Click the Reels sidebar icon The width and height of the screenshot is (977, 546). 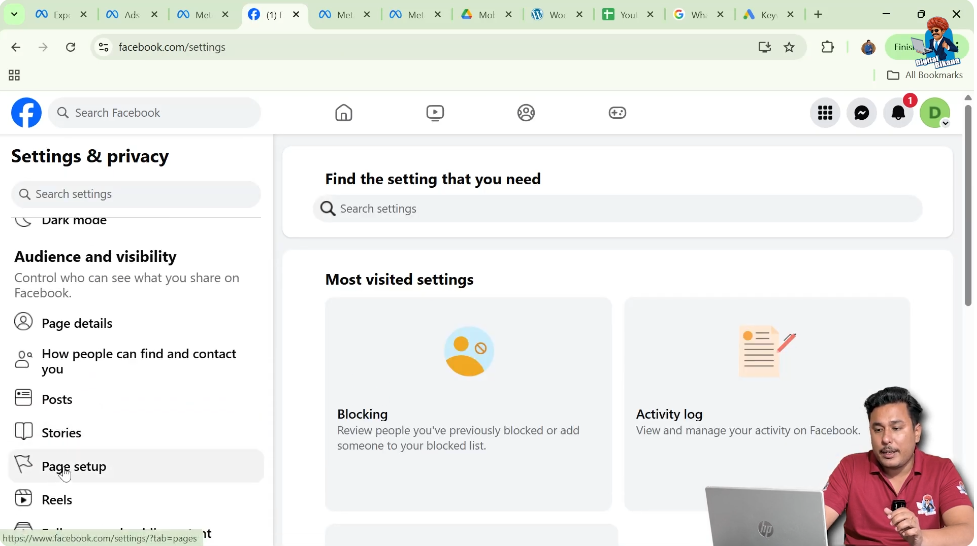click(x=23, y=498)
